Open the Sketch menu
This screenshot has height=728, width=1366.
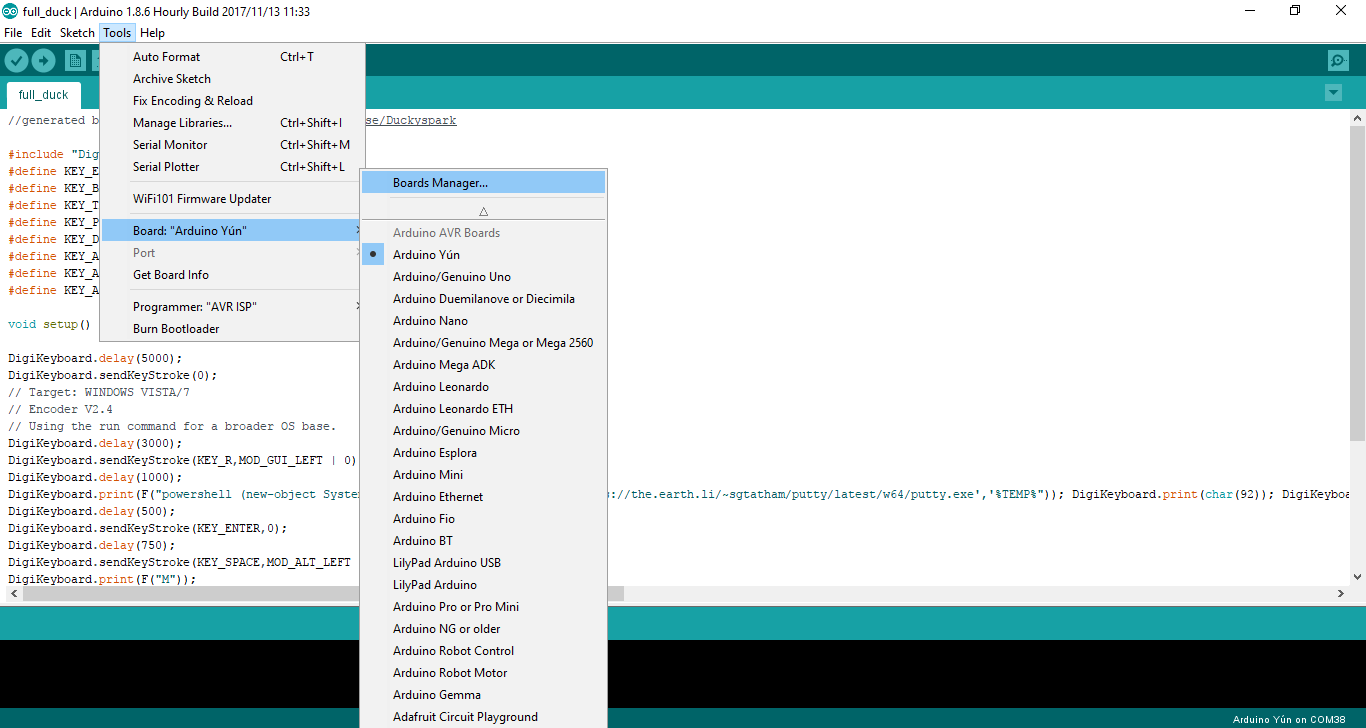pos(77,33)
